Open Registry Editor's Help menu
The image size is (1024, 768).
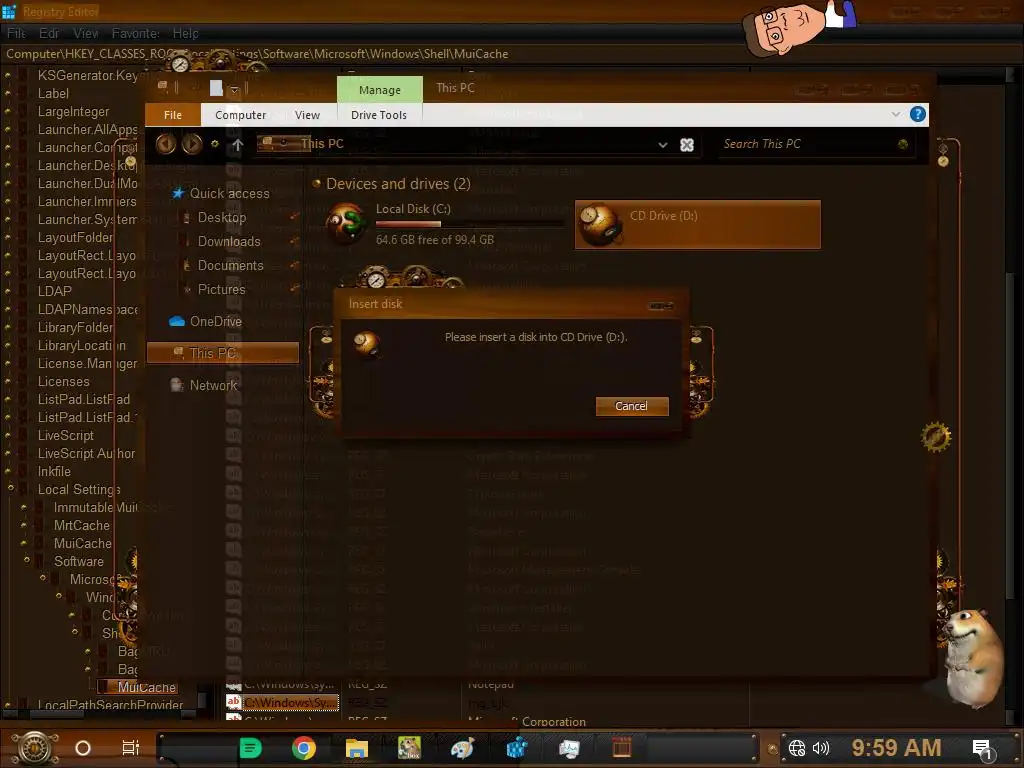pos(185,33)
